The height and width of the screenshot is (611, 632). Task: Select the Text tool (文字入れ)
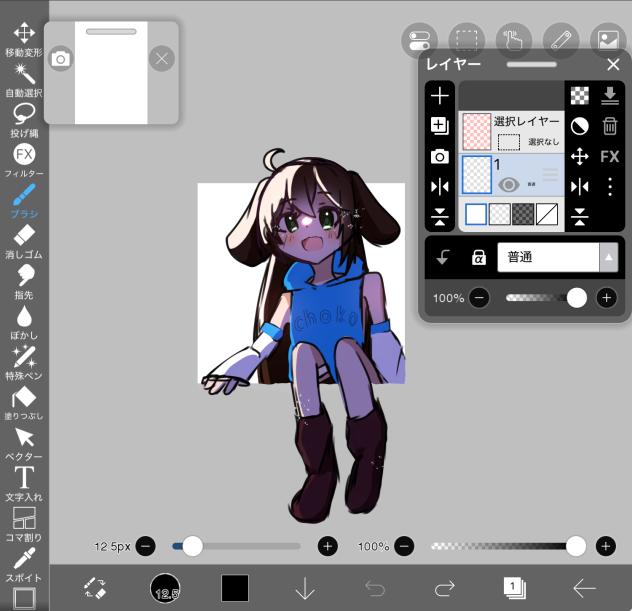tap(24, 484)
